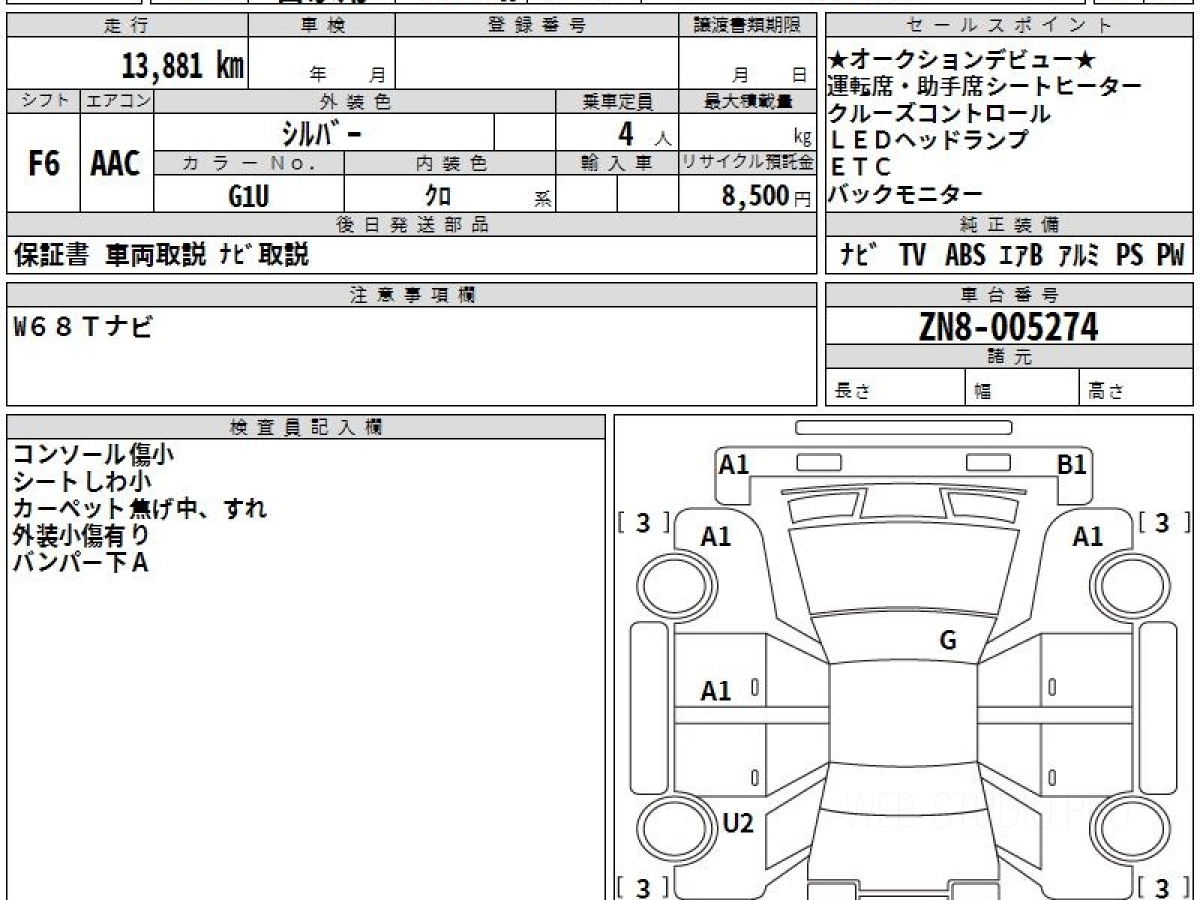Click the 純正装備 header
The width and height of the screenshot is (1200, 900).
(1010, 225)
